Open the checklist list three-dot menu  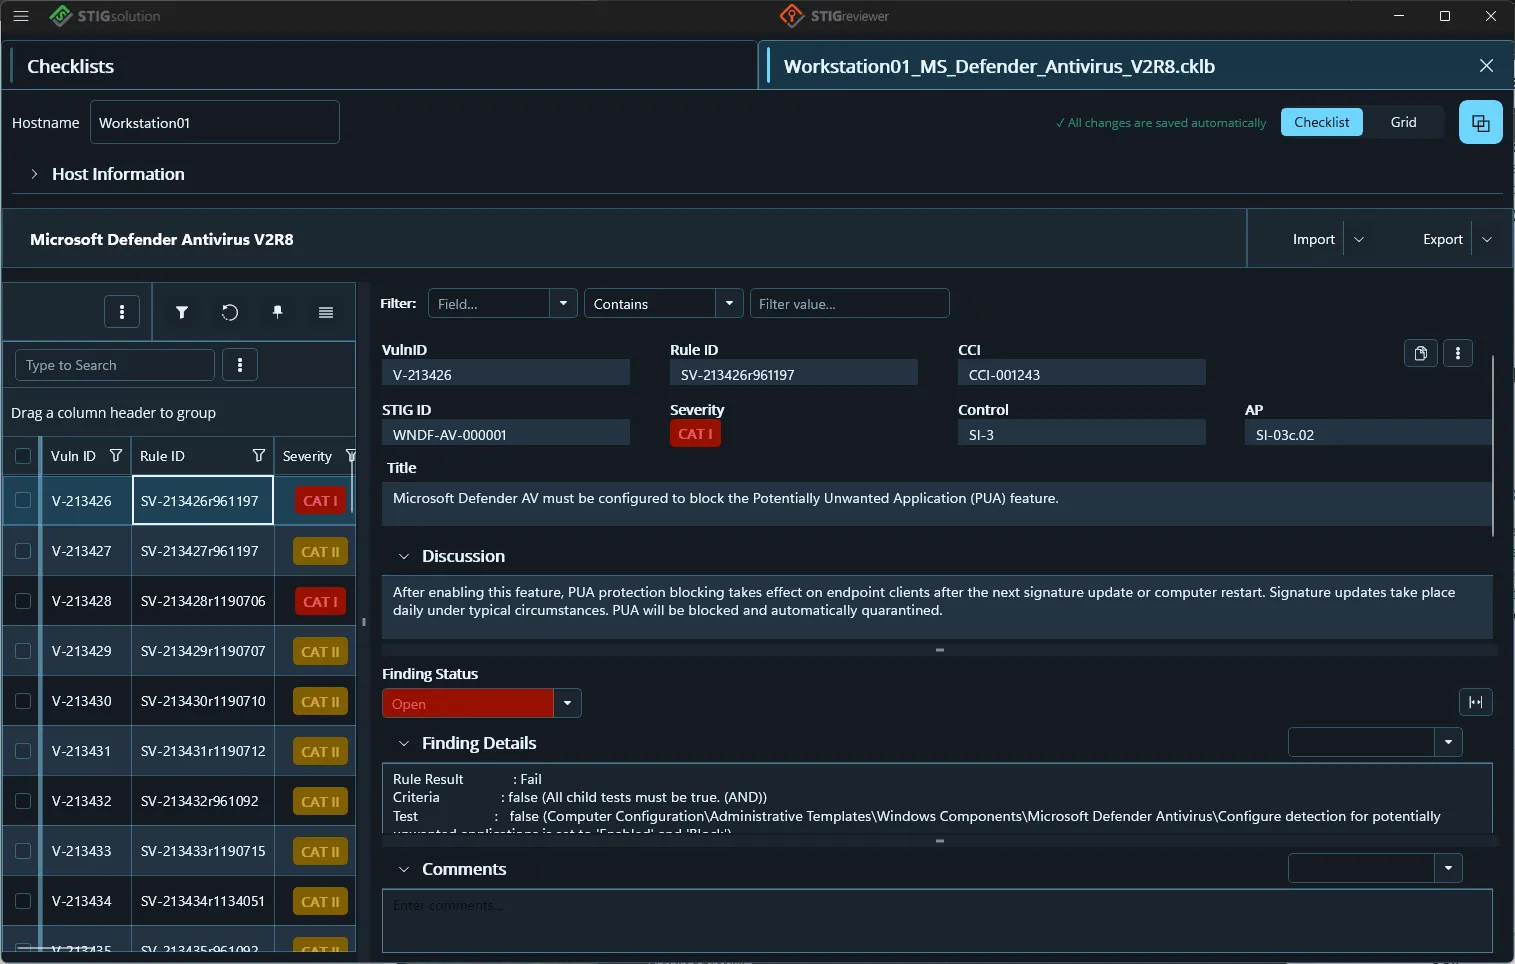122,312
